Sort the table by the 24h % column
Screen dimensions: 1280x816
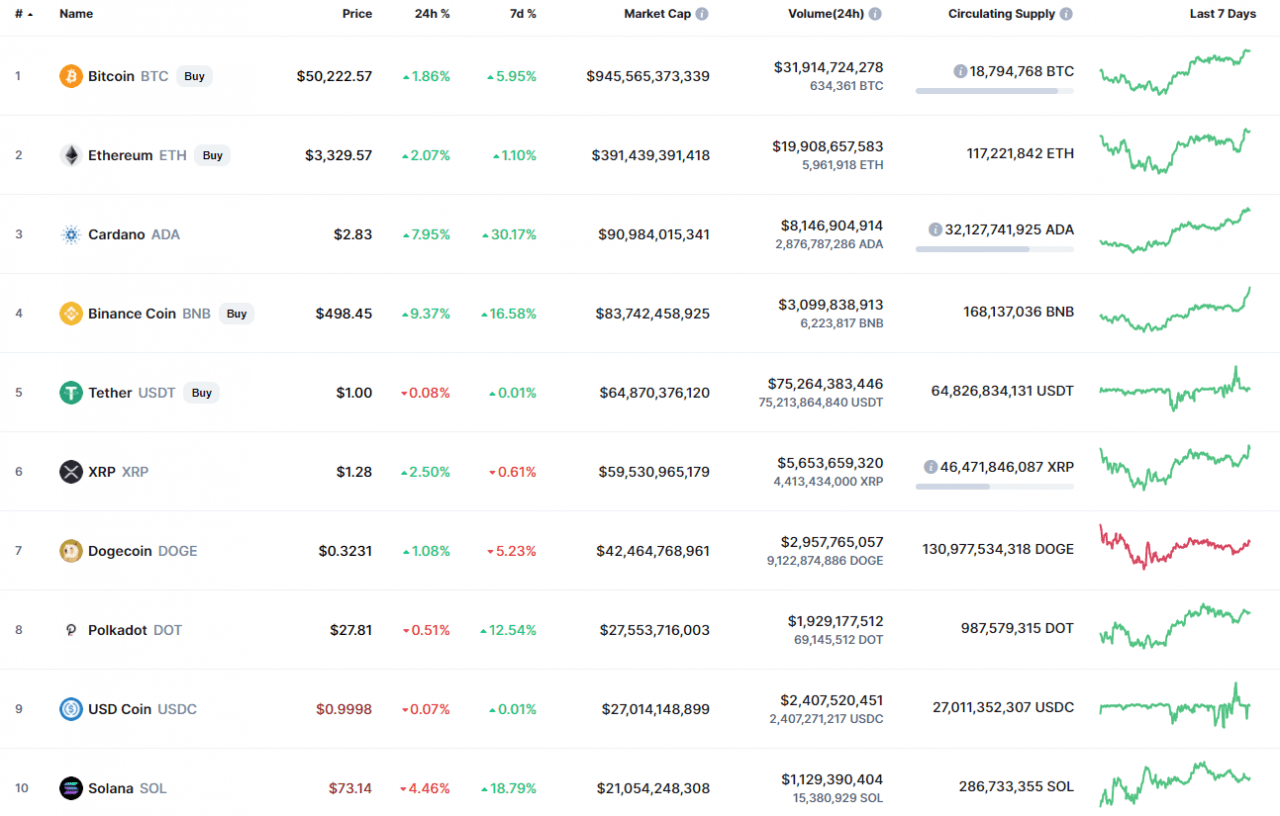(432, 13)
